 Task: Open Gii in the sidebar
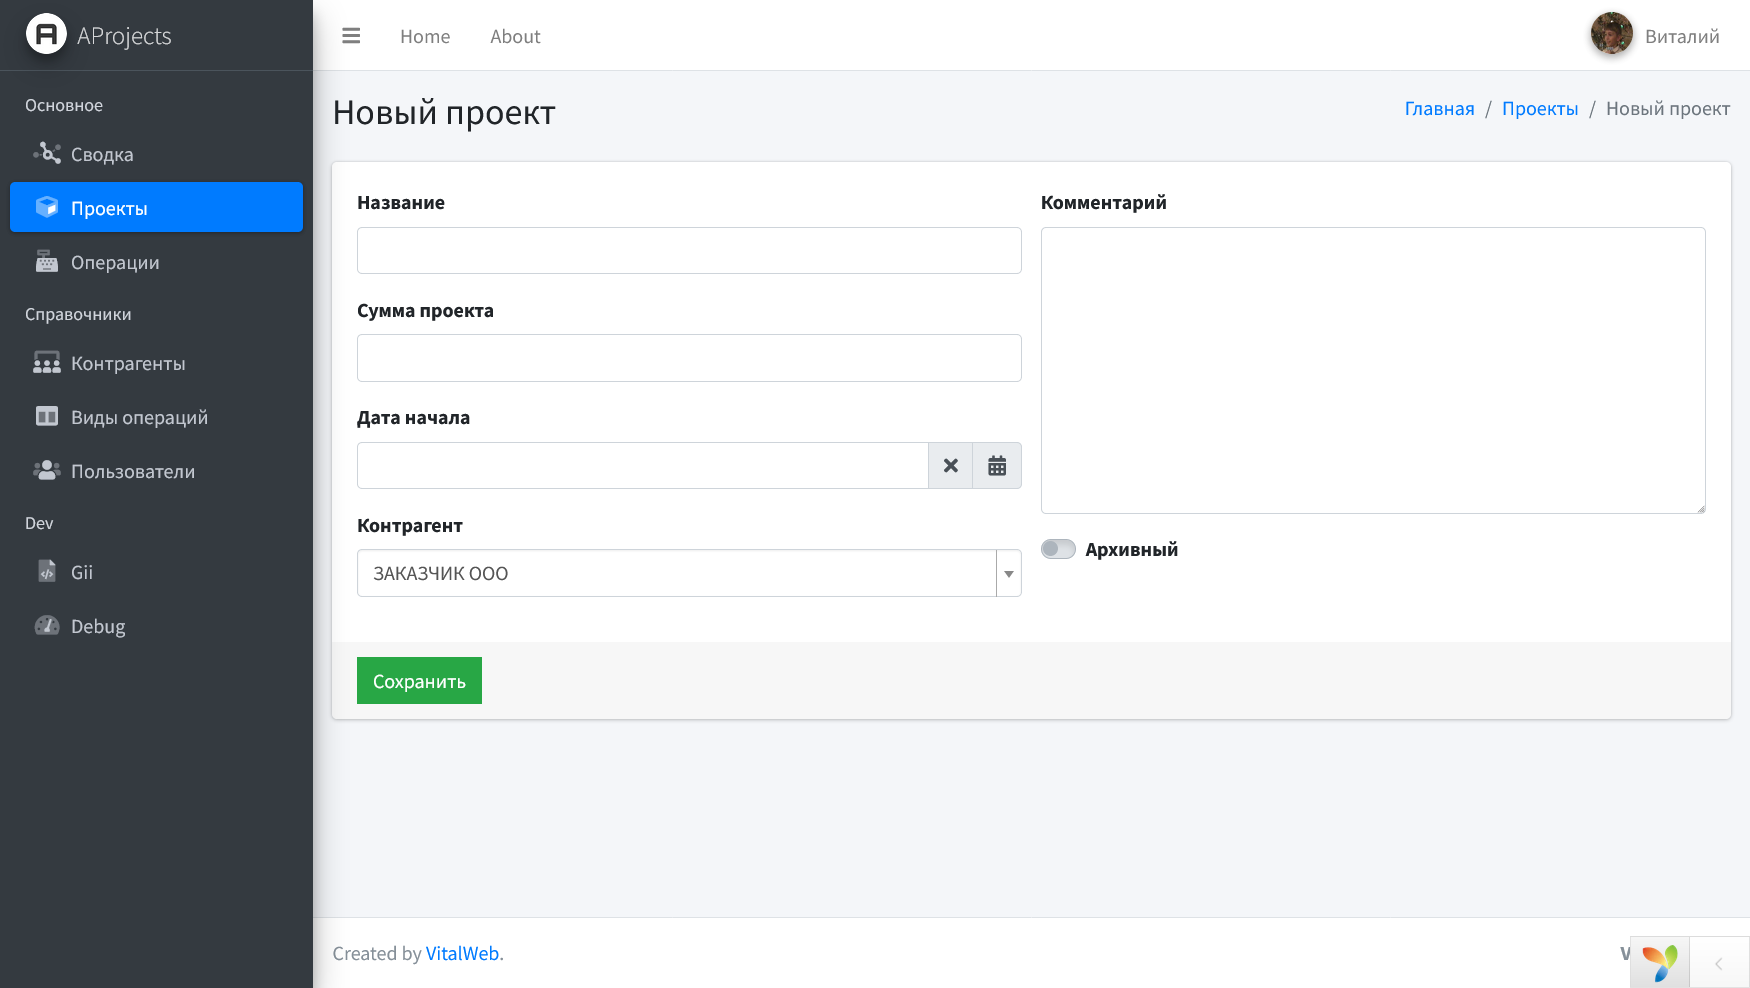(156, 572)
